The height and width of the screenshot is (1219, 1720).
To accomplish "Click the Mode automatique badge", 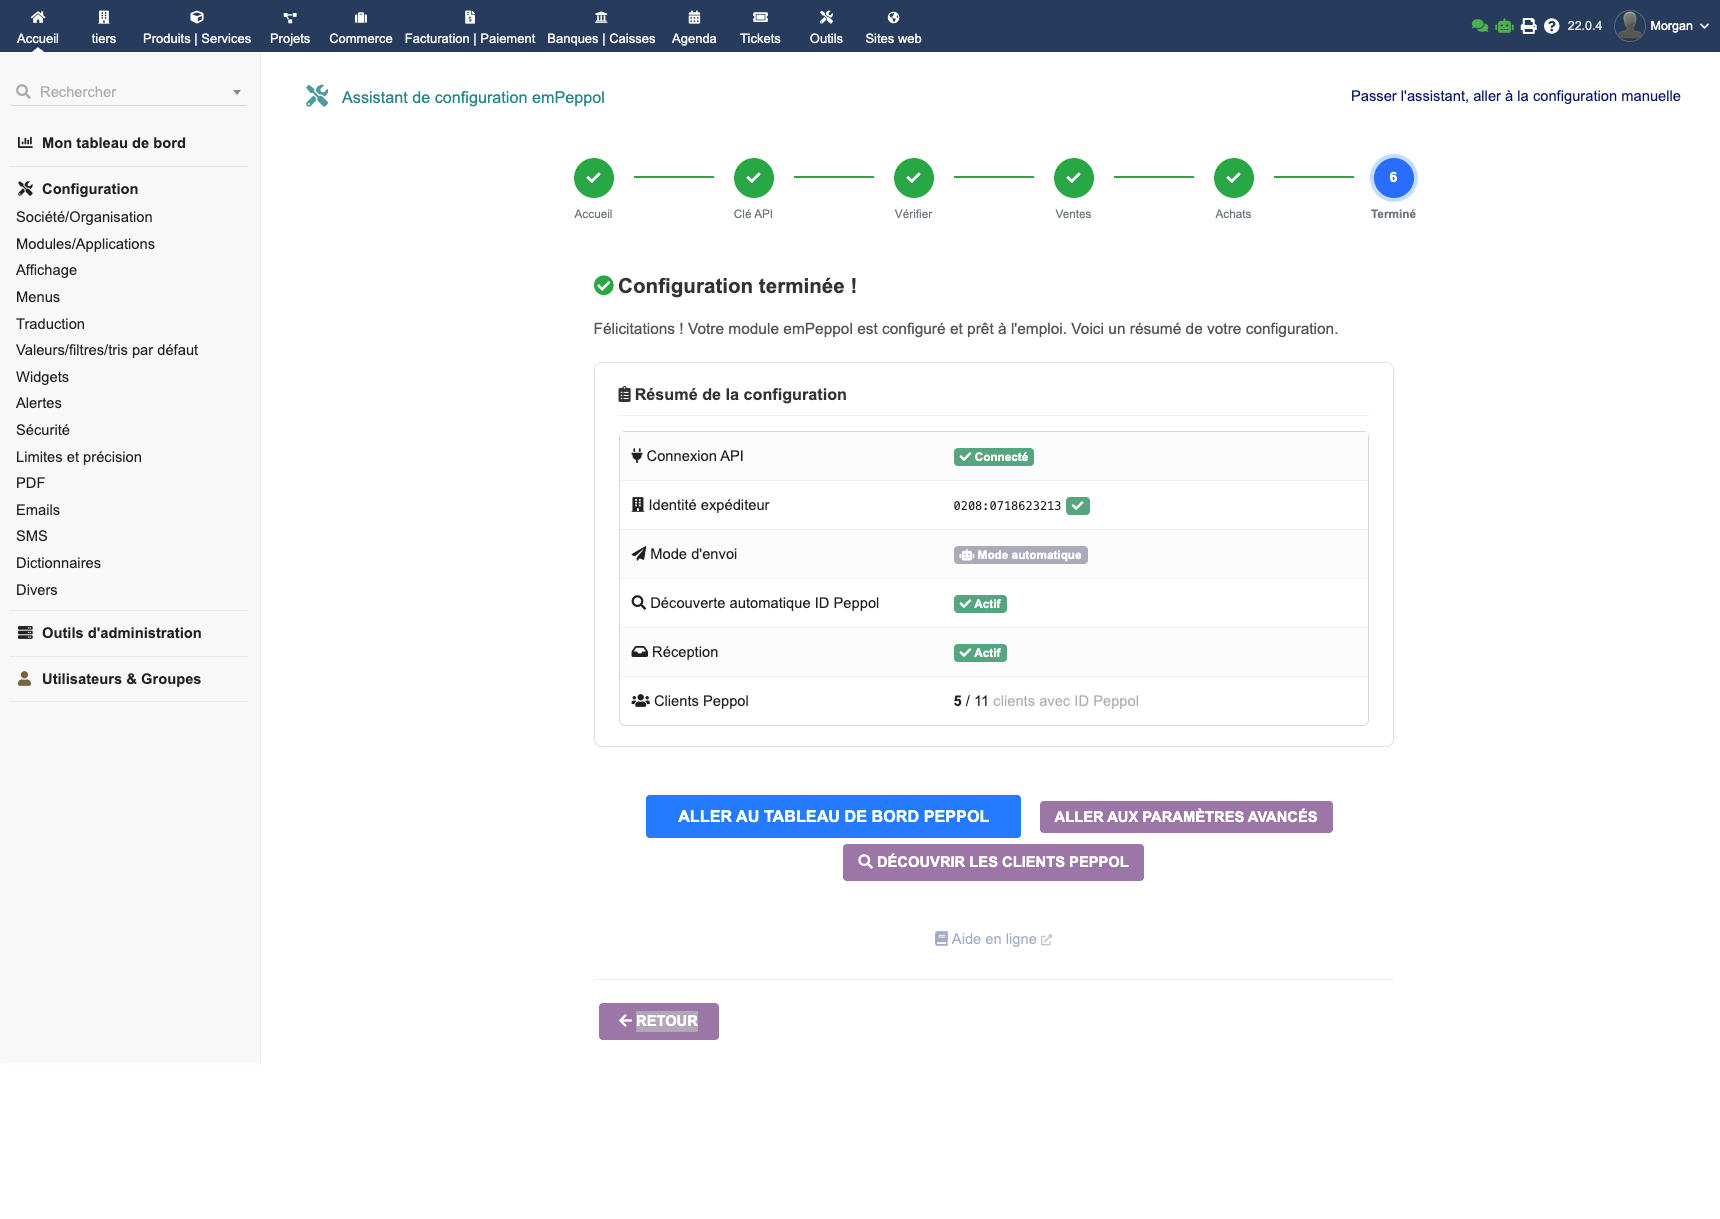I will click(1021, 555).
